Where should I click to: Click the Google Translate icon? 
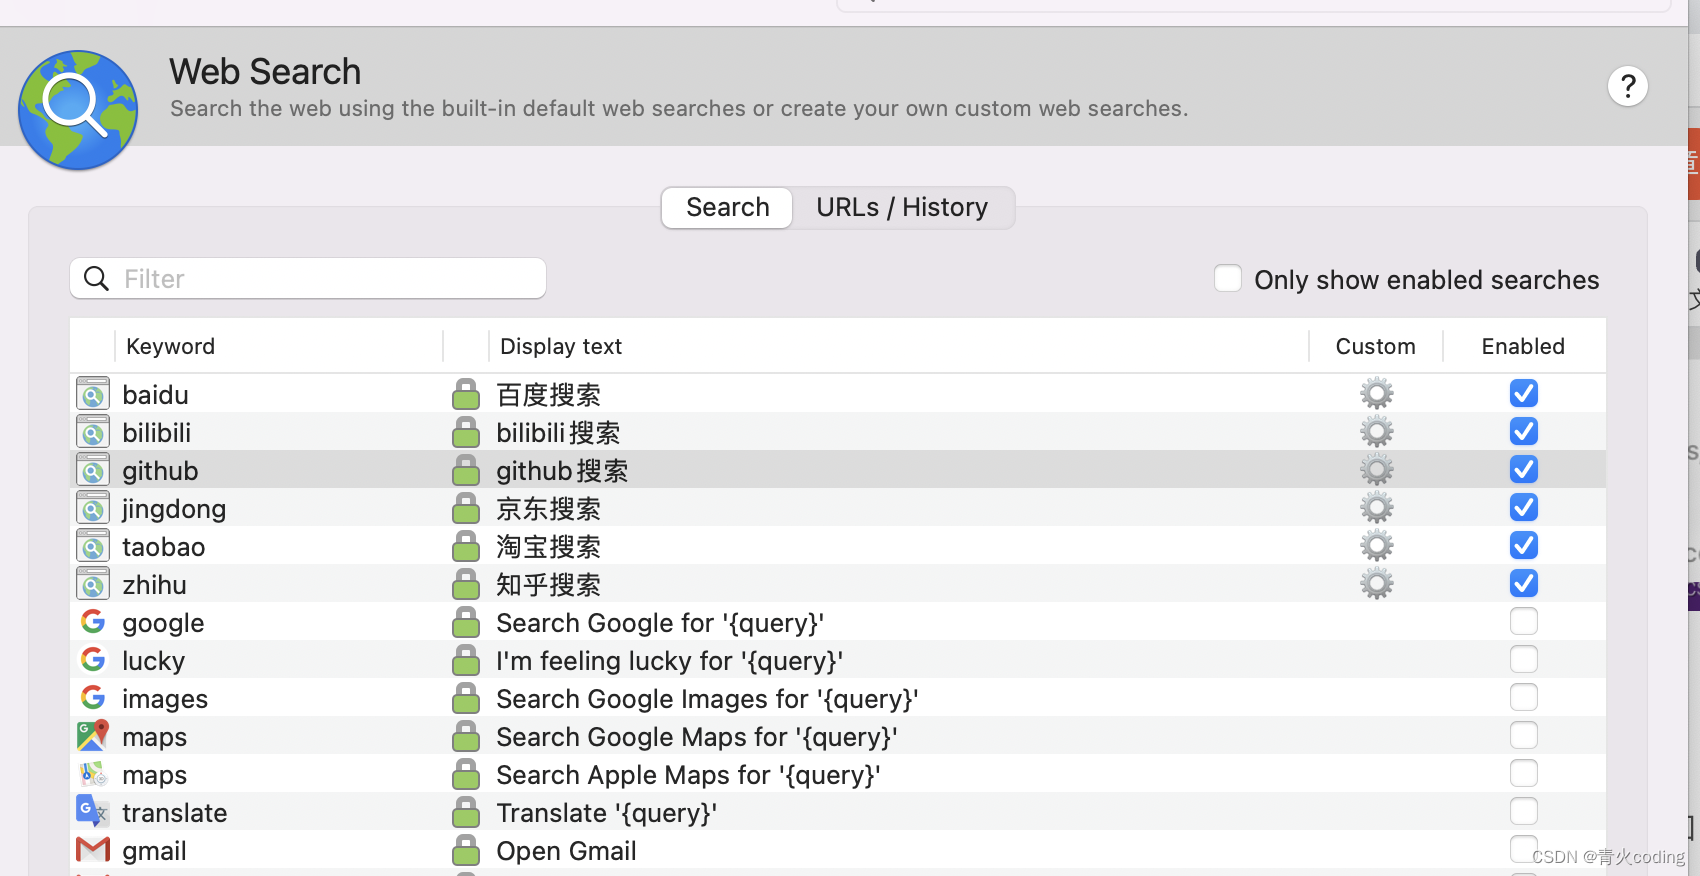[93, 811]
